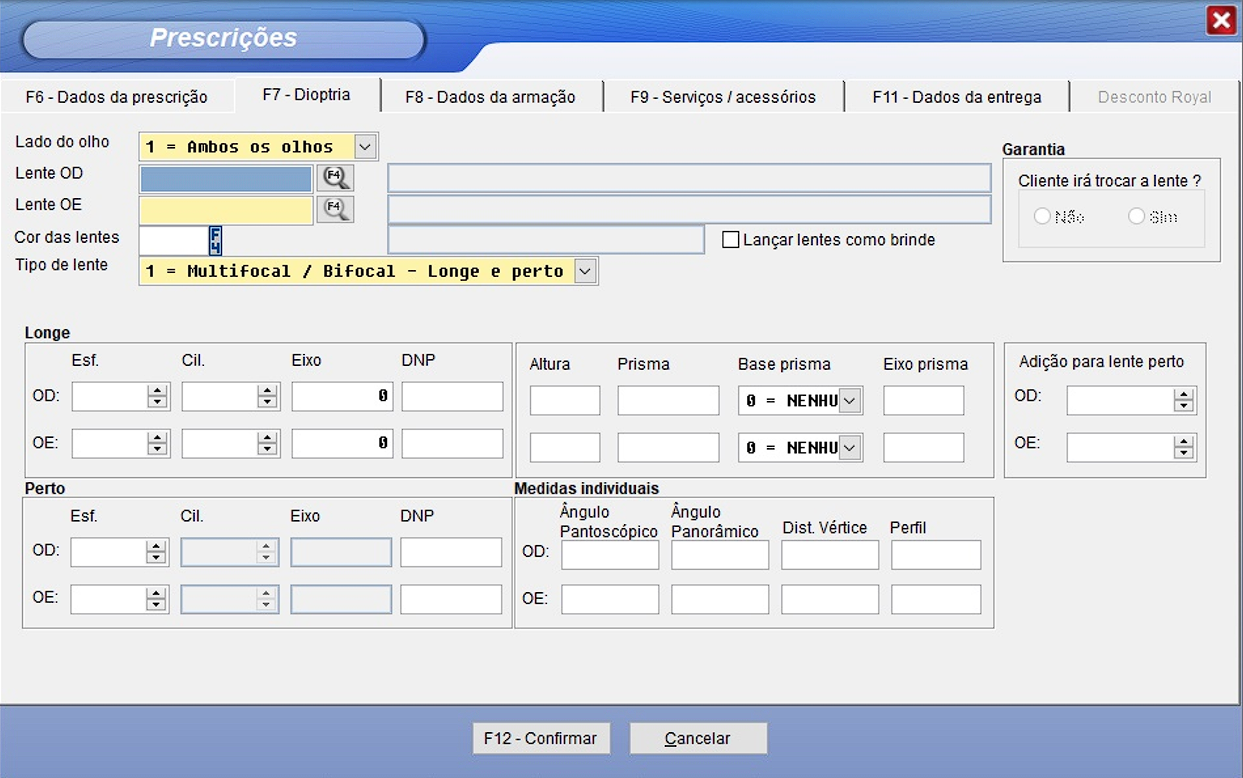Select the Sim radio button under Garantia

click(x=1137, y=216)
